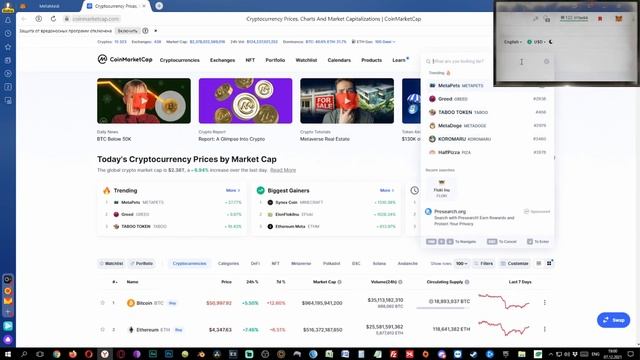
Task: Open Watchlist menu item
Action: coord(306,60)
